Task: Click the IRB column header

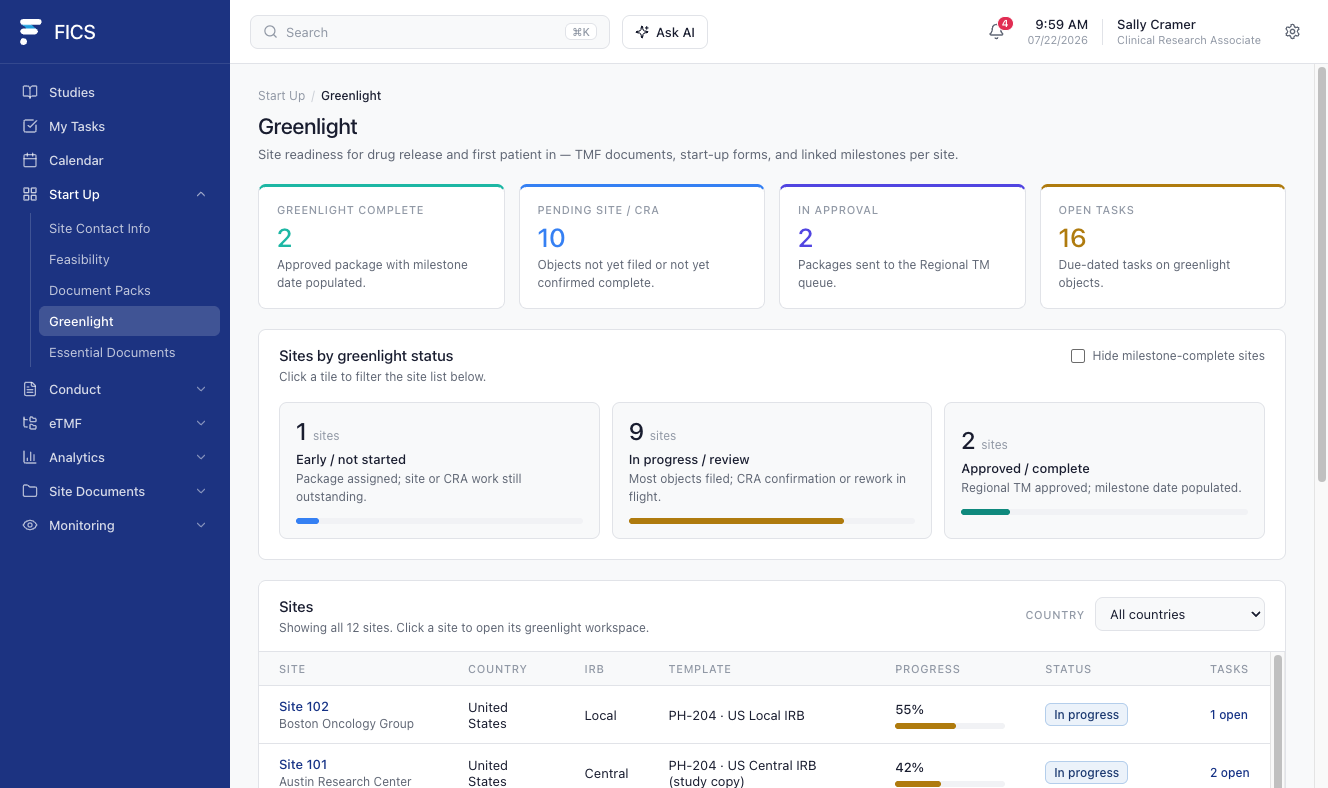Action: pos(594,669)
